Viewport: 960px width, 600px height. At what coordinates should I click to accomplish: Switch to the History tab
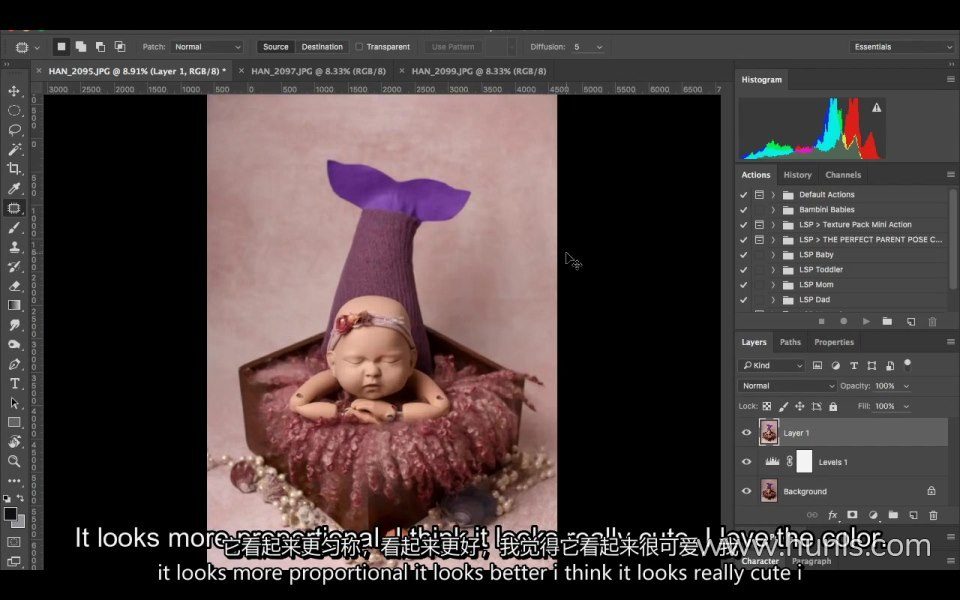click(797, 175)
